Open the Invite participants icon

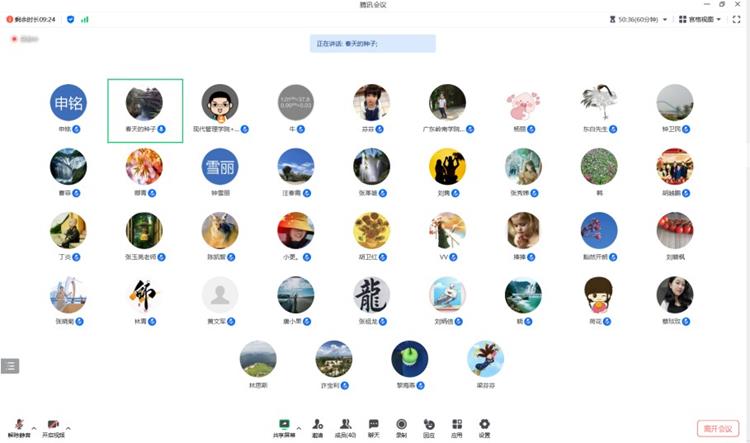tap(317, 425)
